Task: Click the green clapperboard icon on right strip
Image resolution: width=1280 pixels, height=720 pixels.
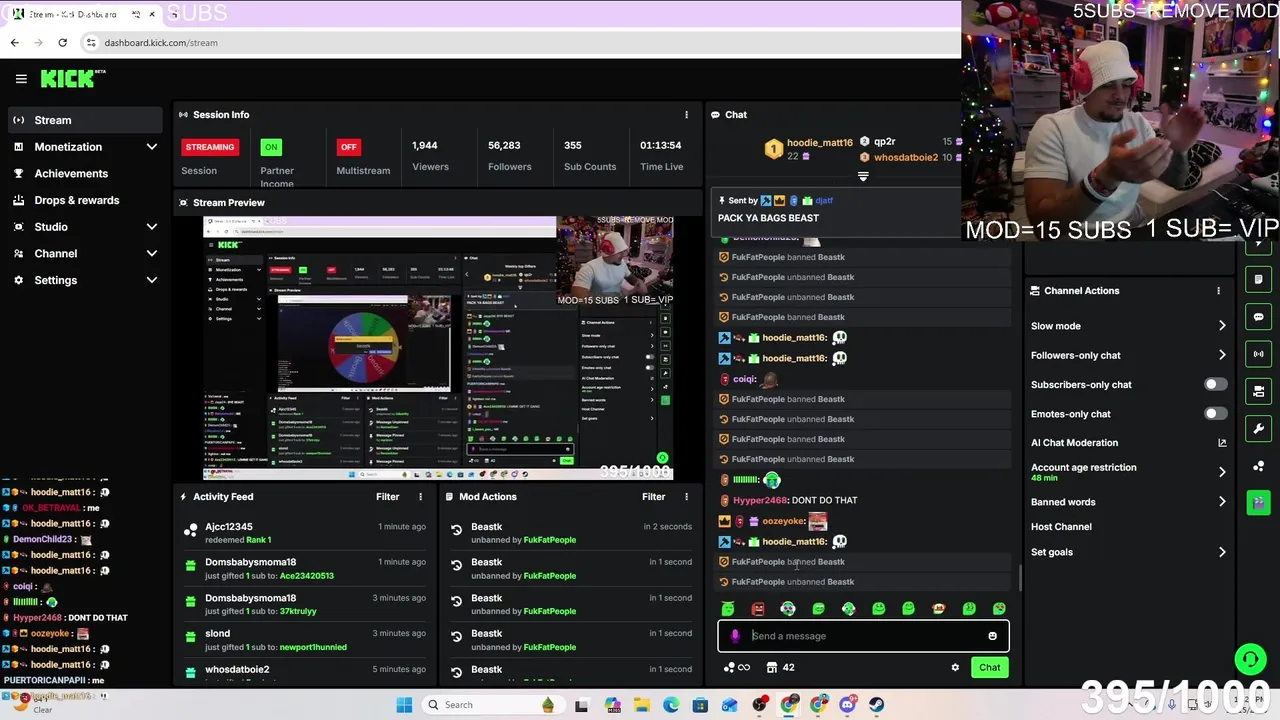Action: 1258,503
